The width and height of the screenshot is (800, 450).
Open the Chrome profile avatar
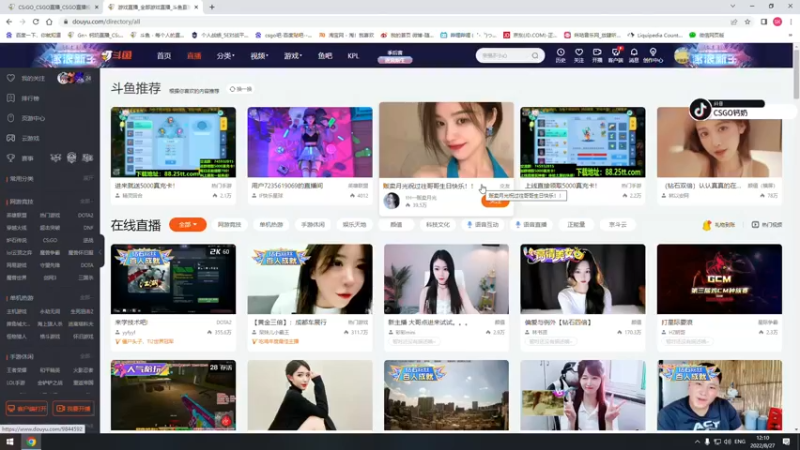(x=777, y=21)
